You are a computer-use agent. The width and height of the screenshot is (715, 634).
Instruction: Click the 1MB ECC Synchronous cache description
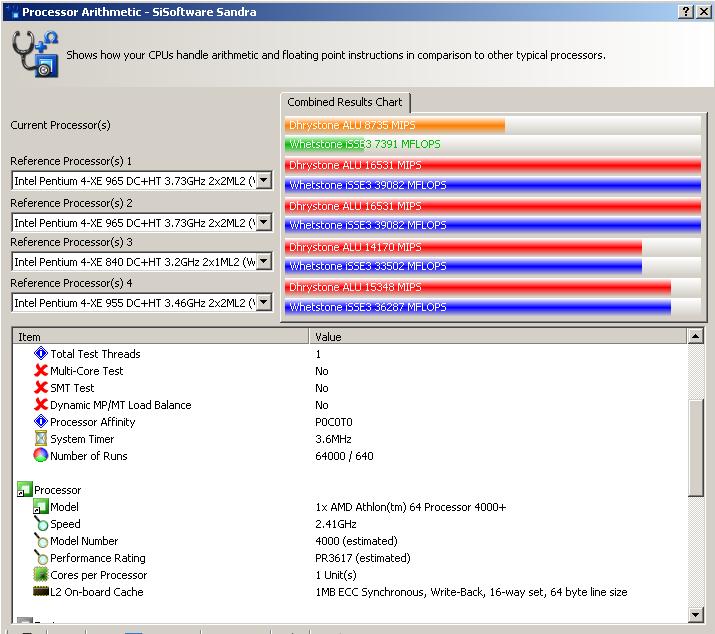click(471, 592)
